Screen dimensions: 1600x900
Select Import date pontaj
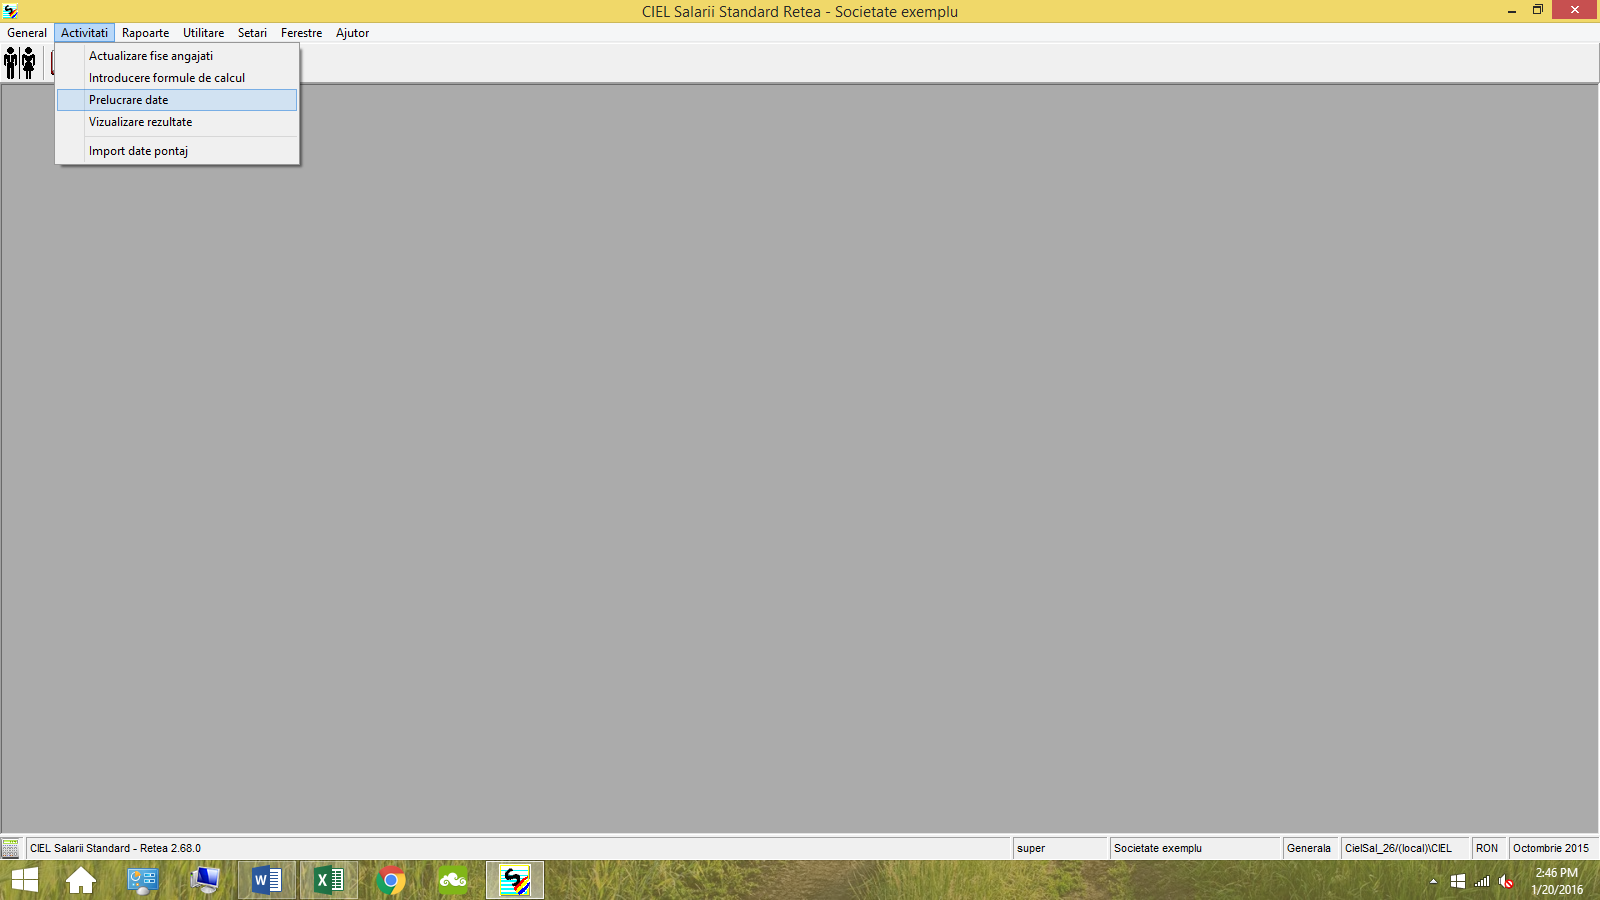coord(177,151)
